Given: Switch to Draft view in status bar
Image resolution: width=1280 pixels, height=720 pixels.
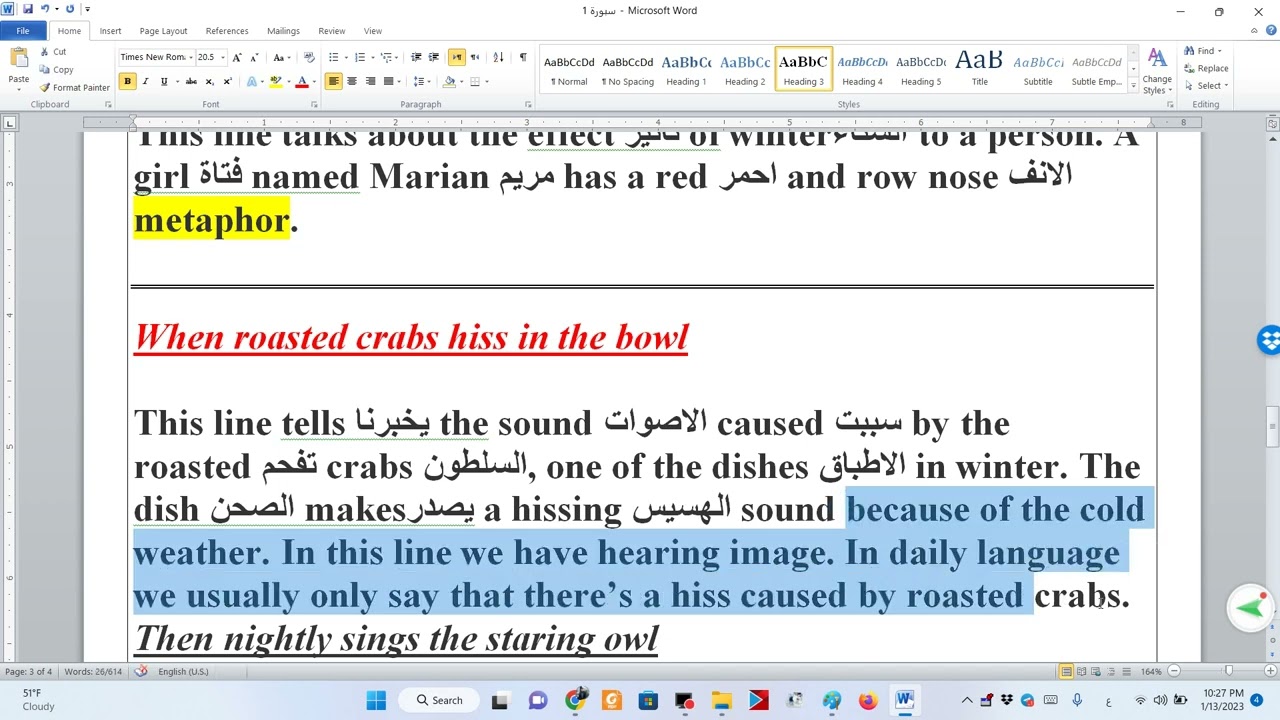Looking at the screenshot, I should (x=1125, y=672).
